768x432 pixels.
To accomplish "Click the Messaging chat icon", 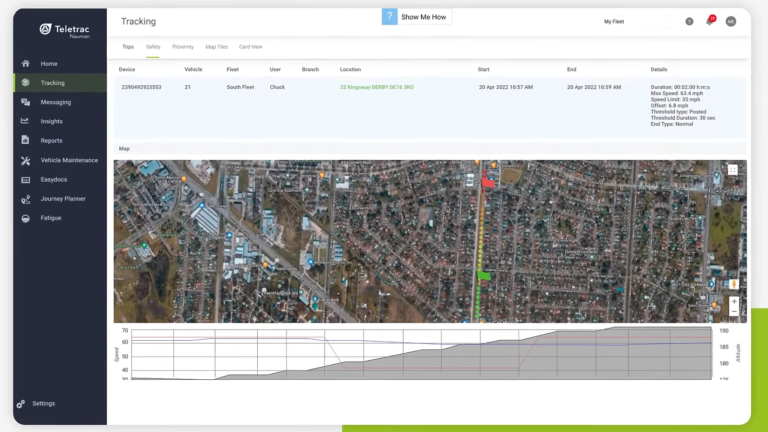I will coord(24,102).
